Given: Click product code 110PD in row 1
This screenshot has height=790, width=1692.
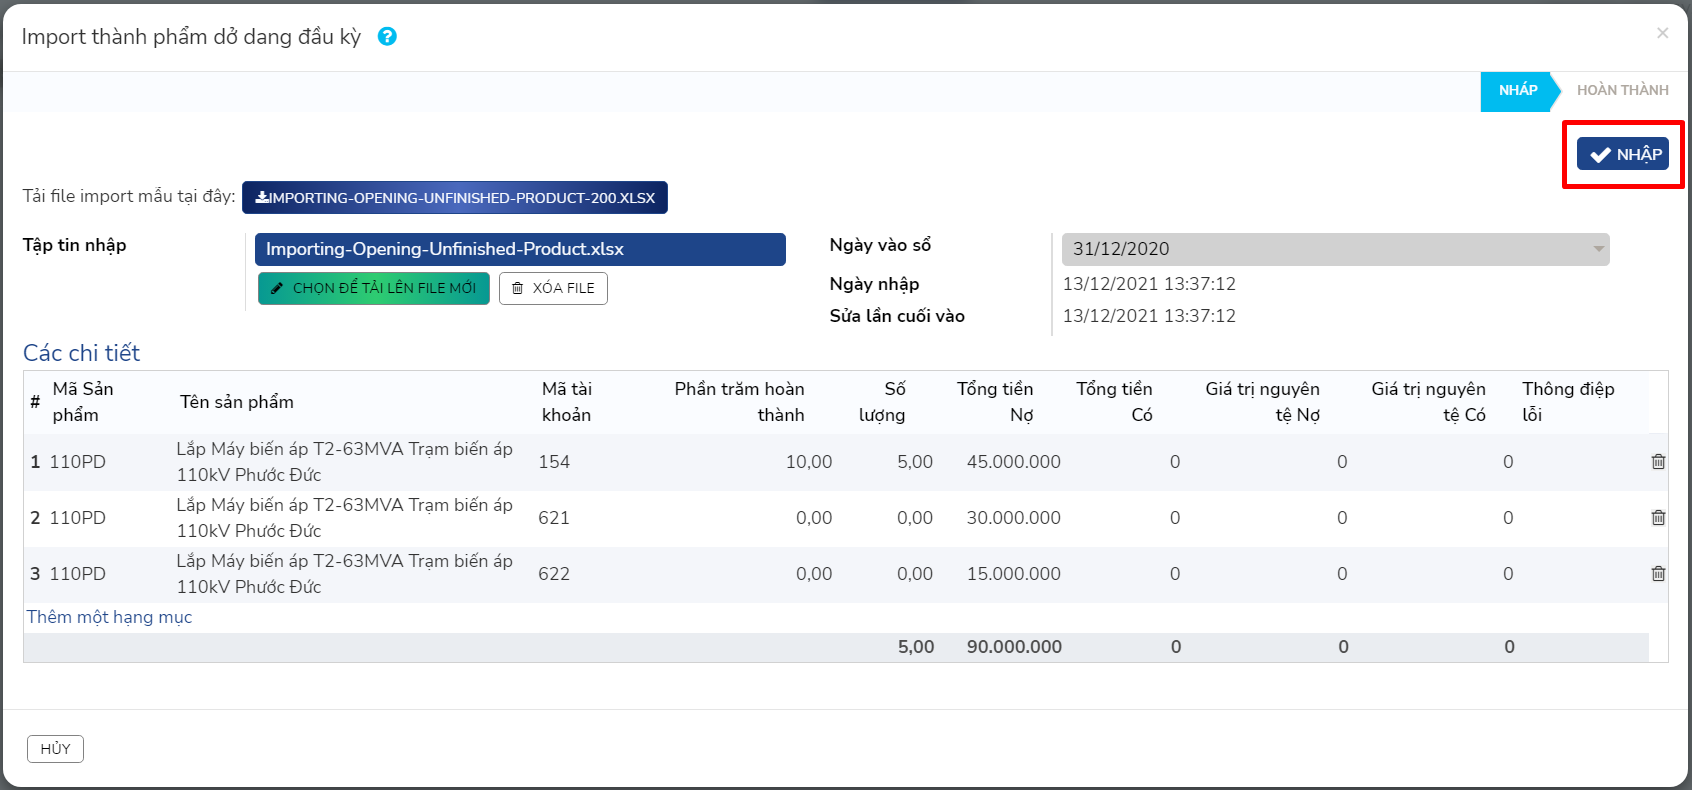Looking at the screenshot, I should click(77, 462).
